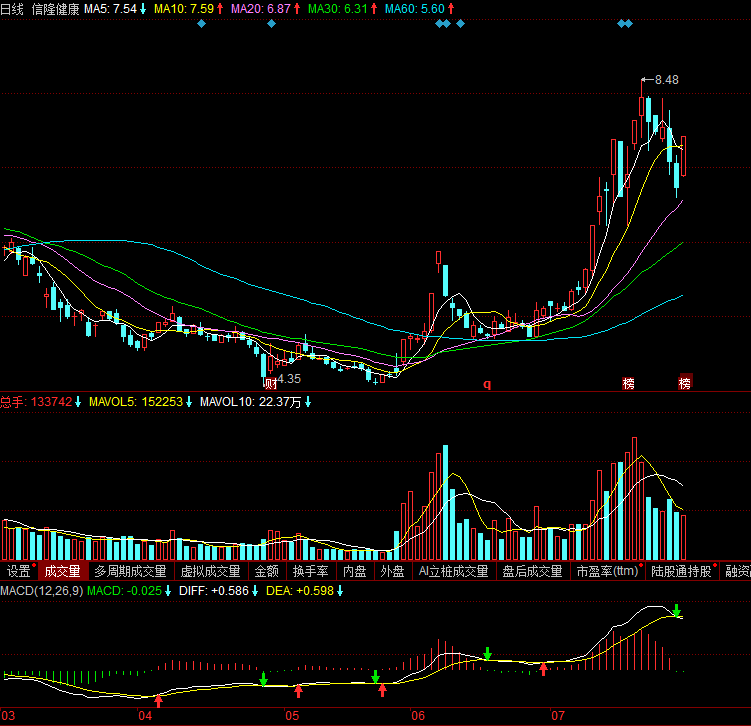Click the red q marker below candles
Image resolution: width=751 pixels, height=726 pixels.
[488, 383]
